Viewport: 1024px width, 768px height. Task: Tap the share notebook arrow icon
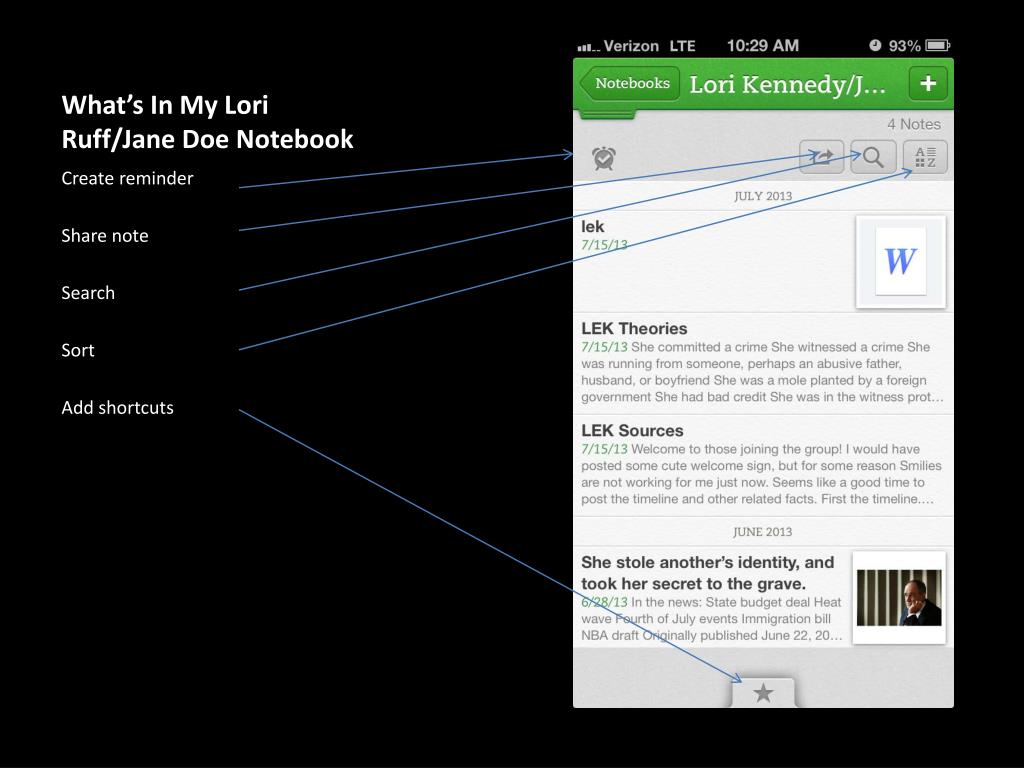[822, 157]
